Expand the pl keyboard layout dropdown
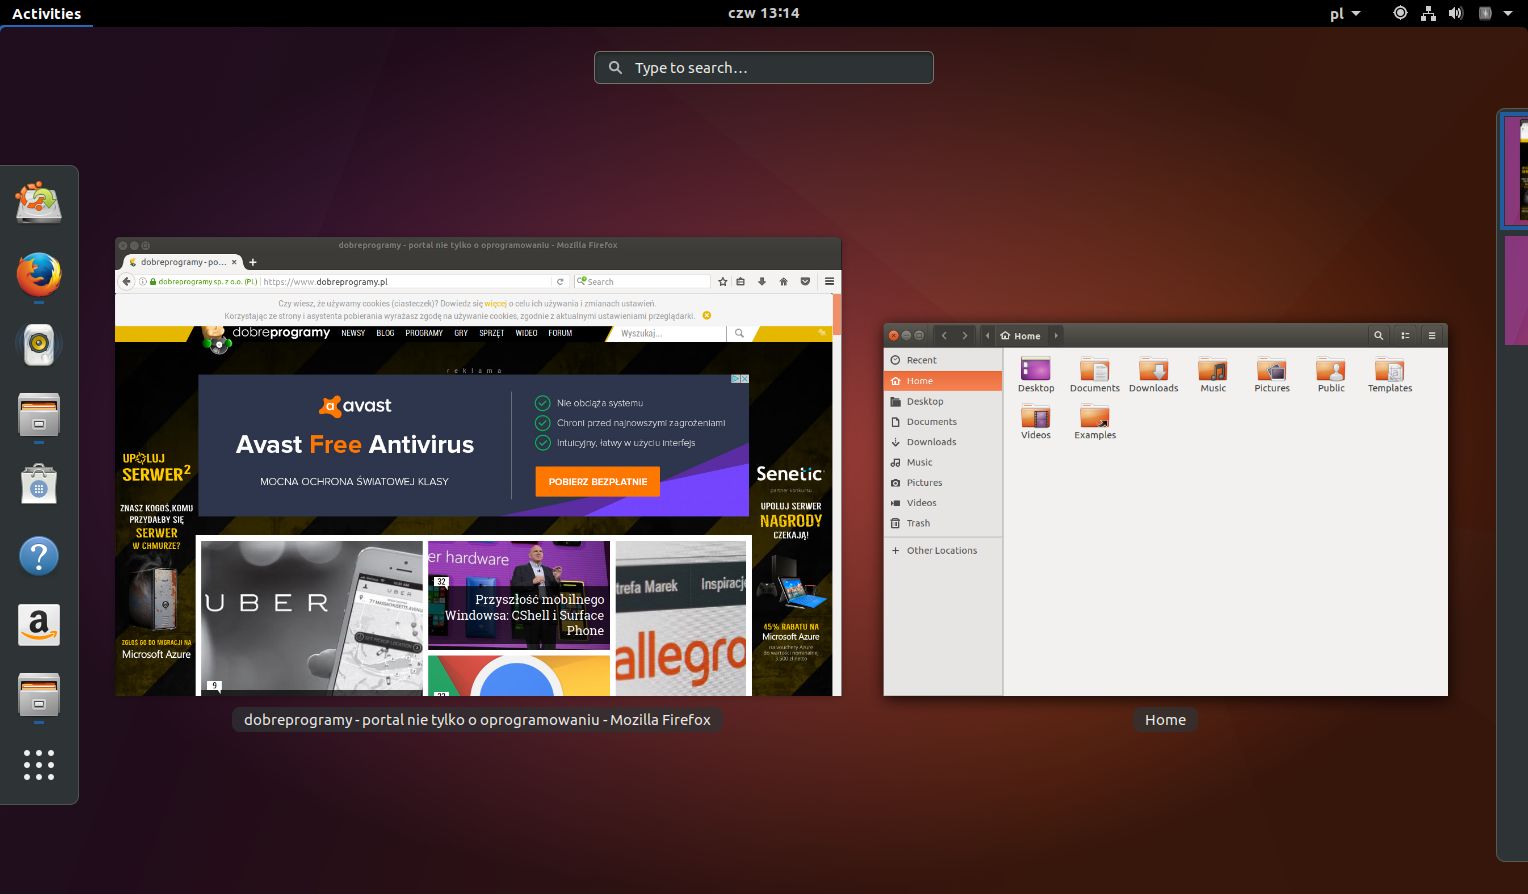1528x894 pixels. point(1345,13)
